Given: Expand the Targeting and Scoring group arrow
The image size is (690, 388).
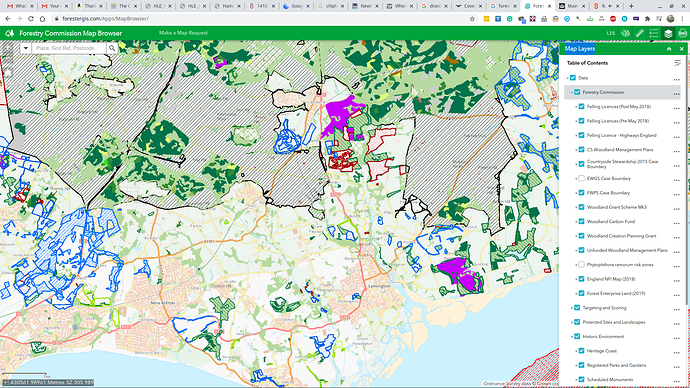Looking at the screenshot, I should pos(572,308).
